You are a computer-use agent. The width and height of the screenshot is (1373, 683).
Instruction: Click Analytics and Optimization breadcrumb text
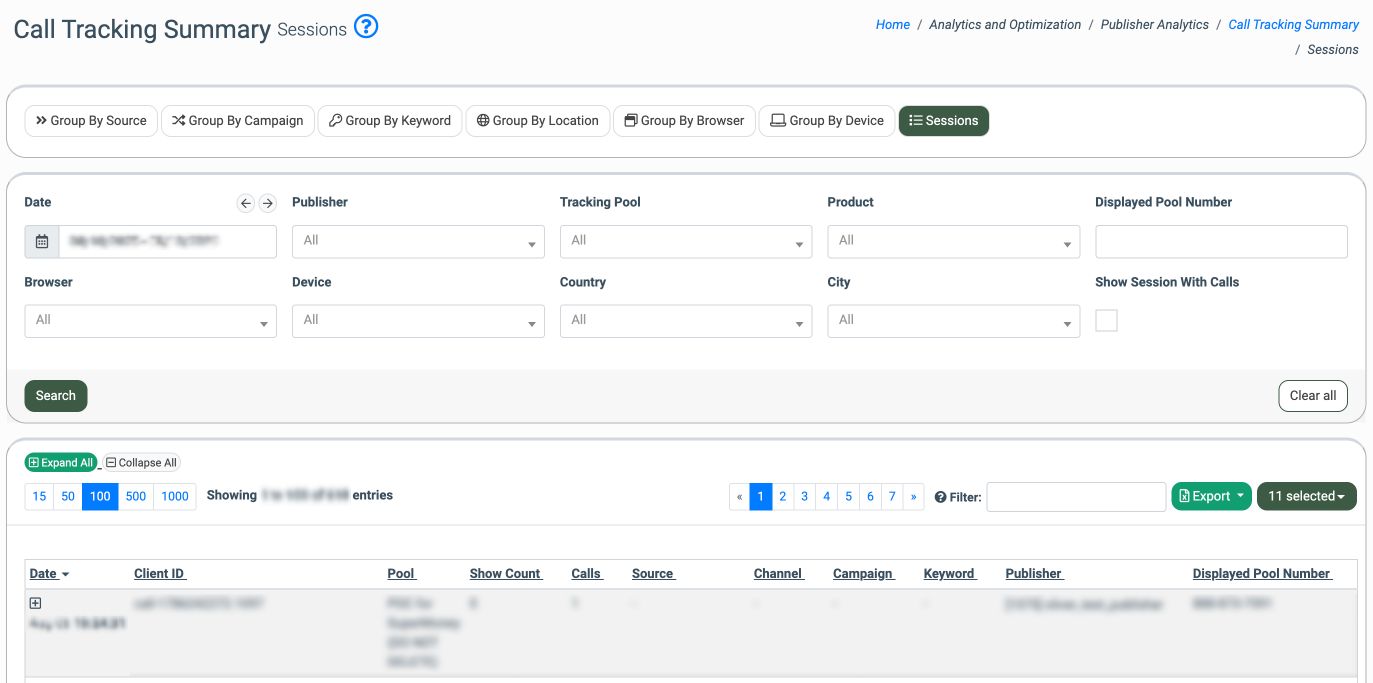(x=1005, y=25)
